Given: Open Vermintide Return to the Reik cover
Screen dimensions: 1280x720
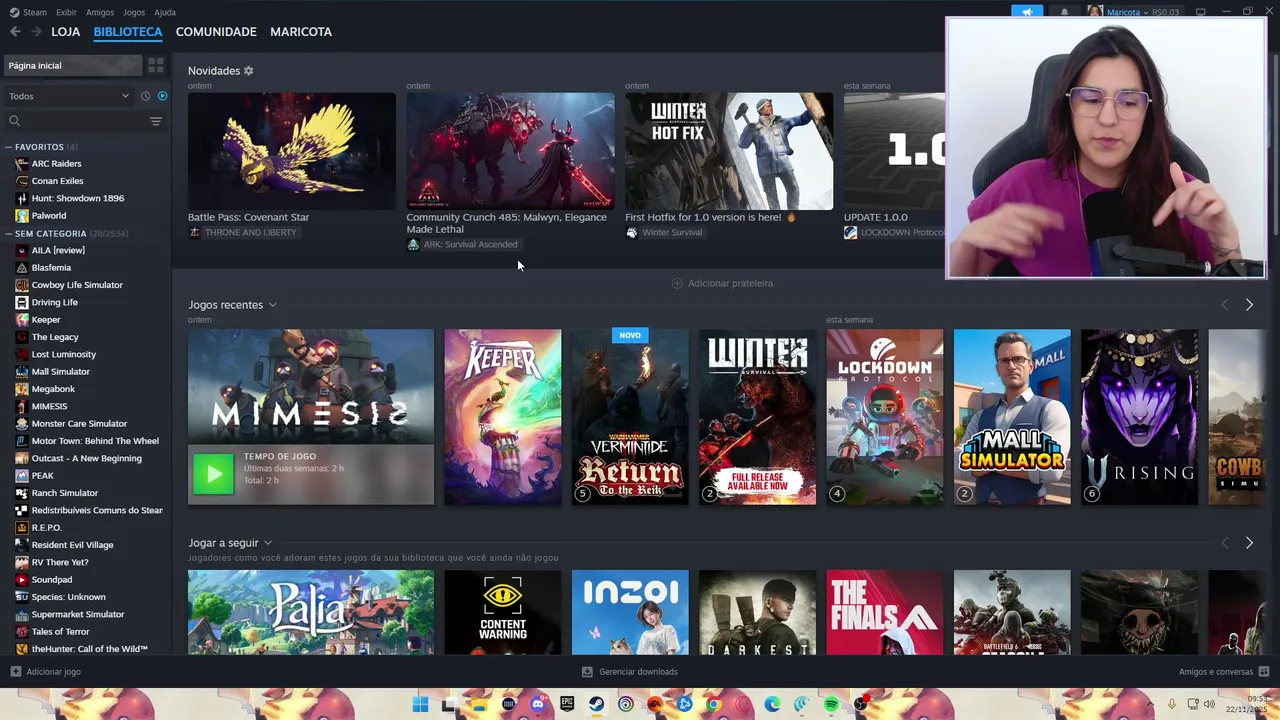Looking at the screenshot, I should tap(630, 417).
